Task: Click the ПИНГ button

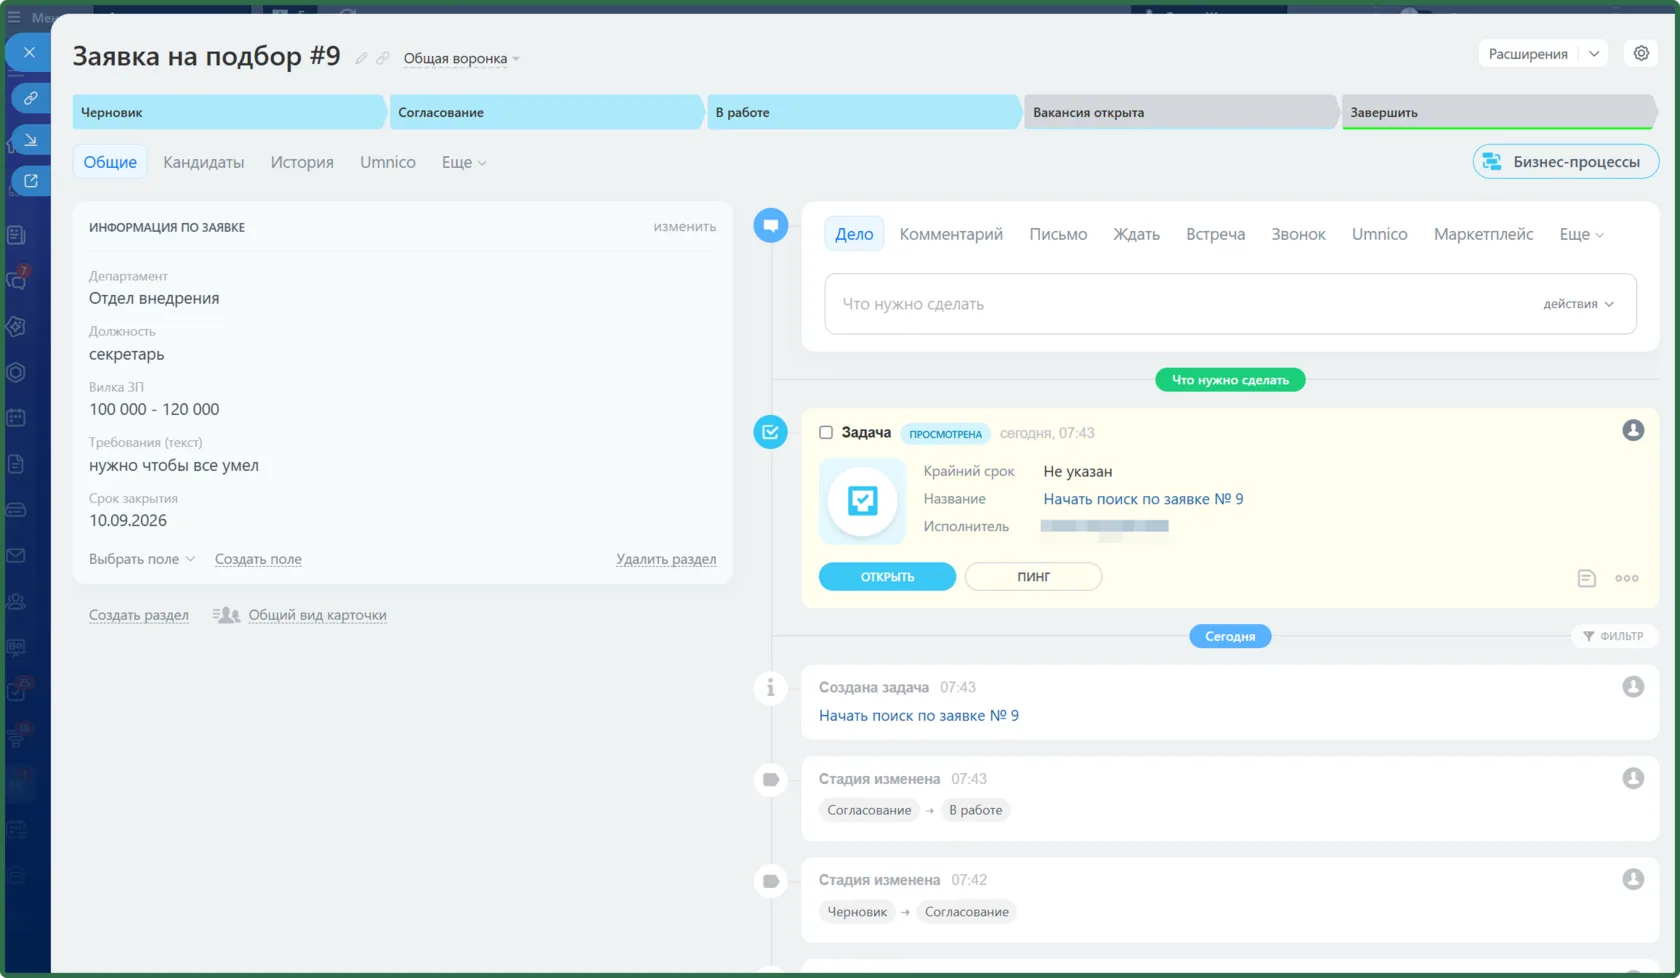Action: [1033, 577]
